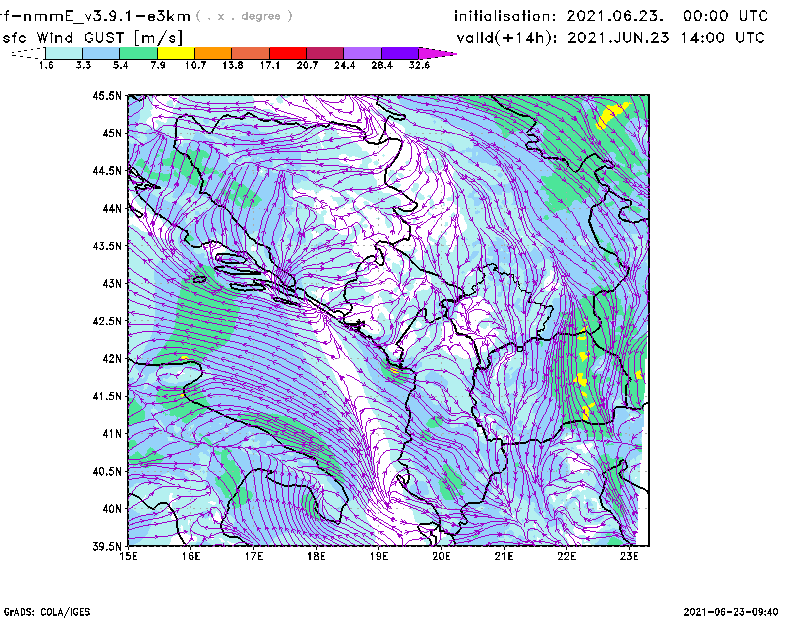
Task: Click the "44.5N" latitude label
Action: [x=107, y=170]
